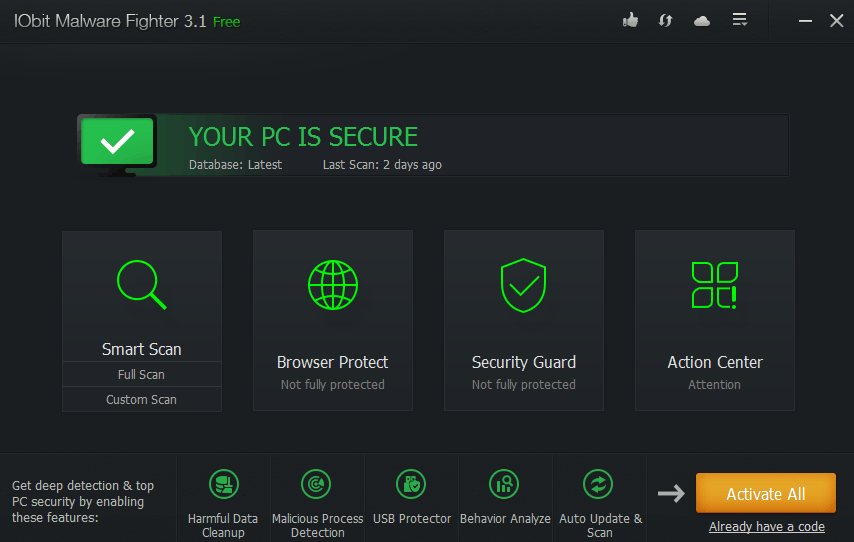This screenshot has height=542, width=854.
Task: Open Action Center grid icon
Action: 715,285
